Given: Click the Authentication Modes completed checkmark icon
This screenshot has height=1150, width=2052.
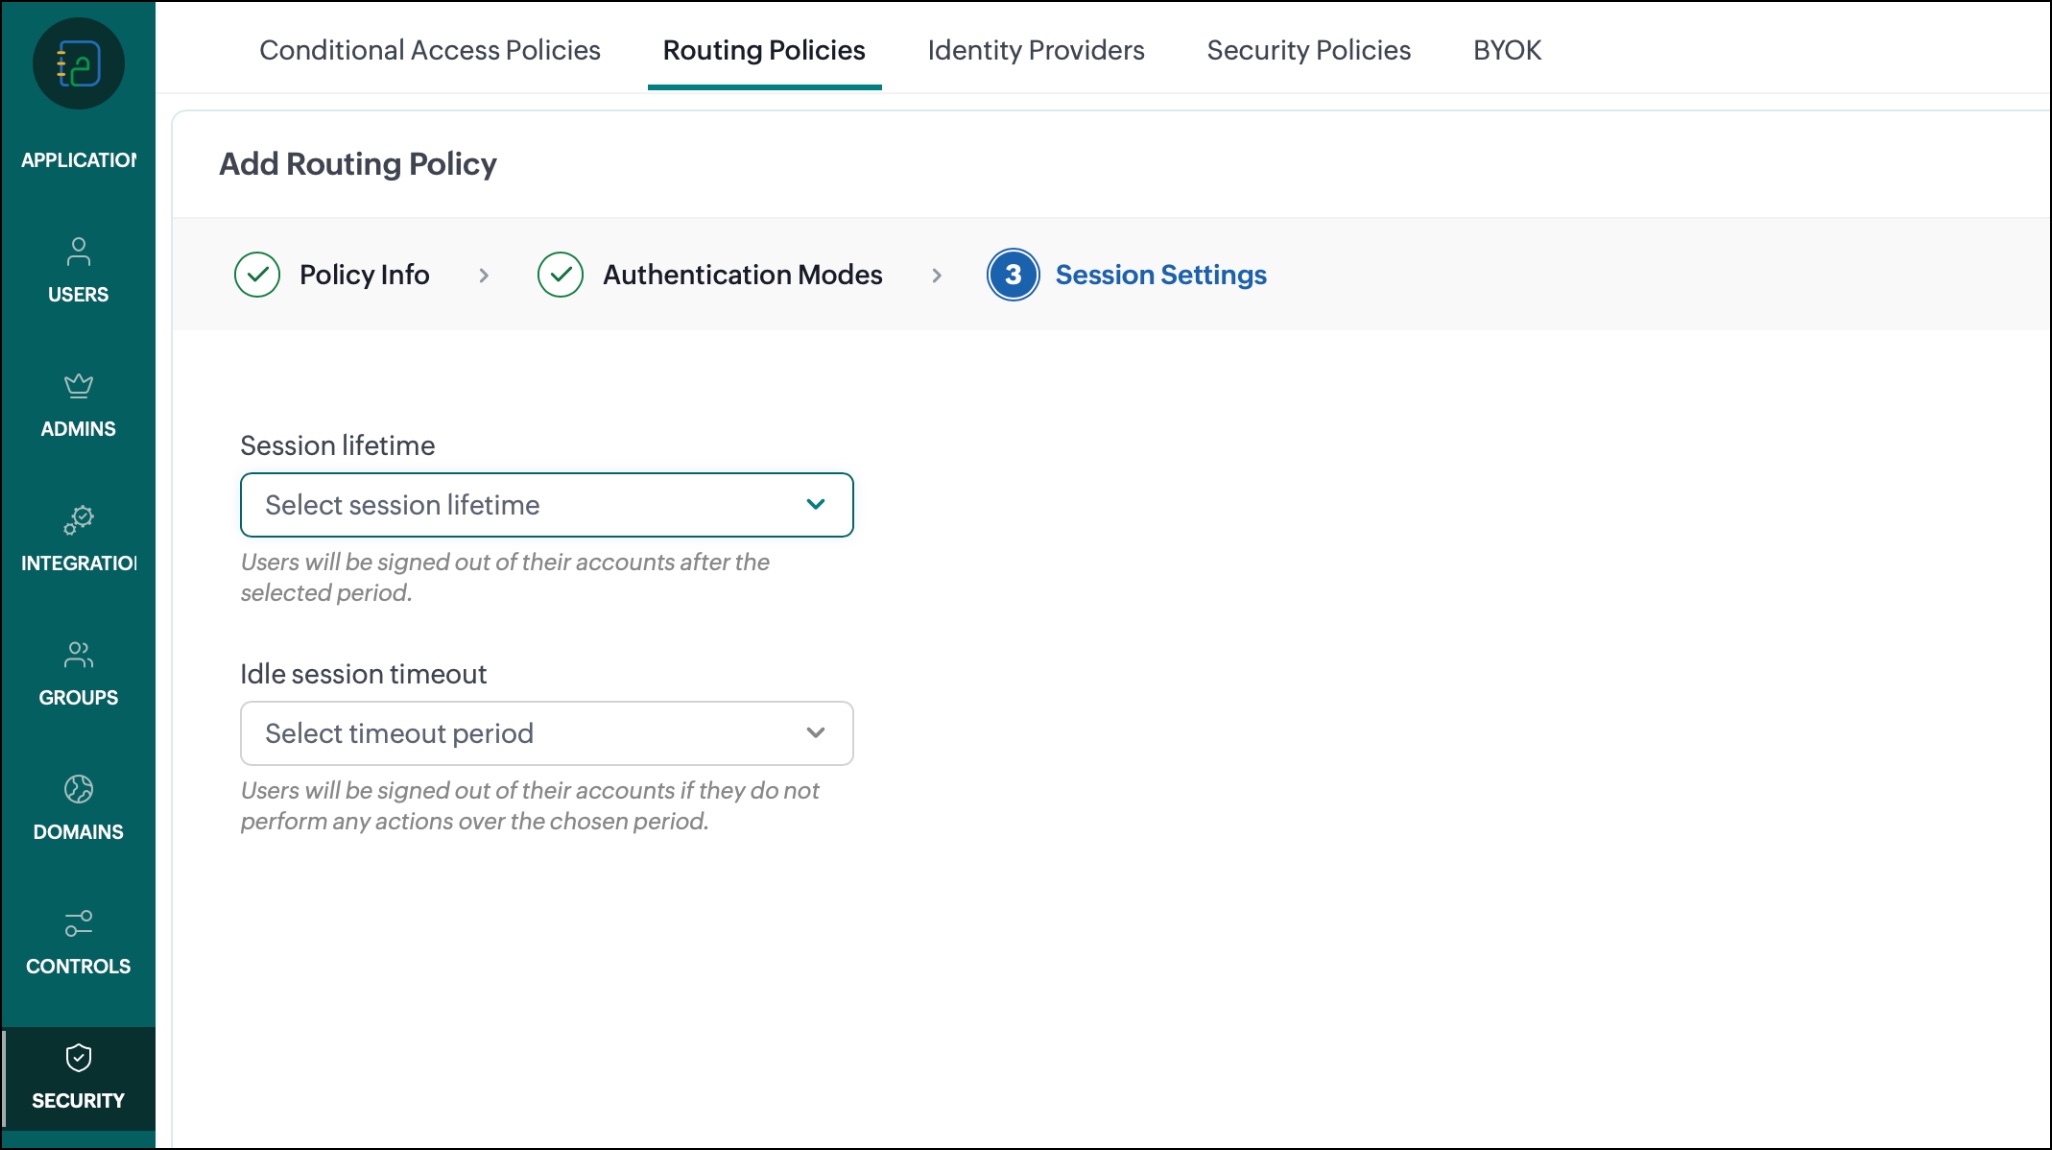Looking at the screenshot, I should (560, 275).
